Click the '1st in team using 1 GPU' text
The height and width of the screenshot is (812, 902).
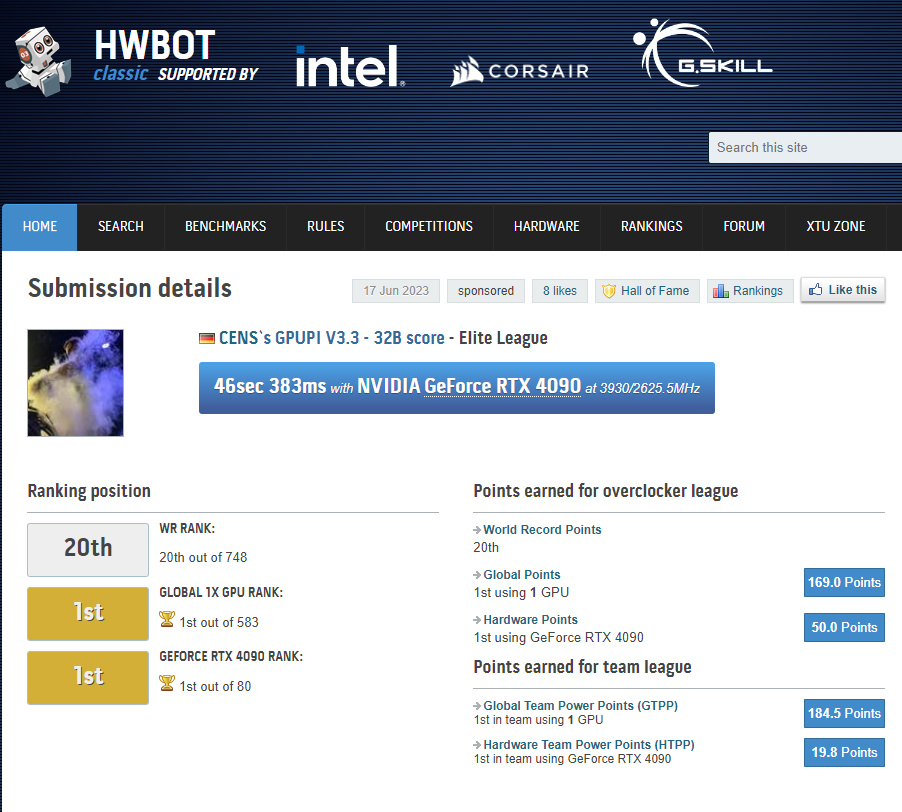(x=538, y=720)
